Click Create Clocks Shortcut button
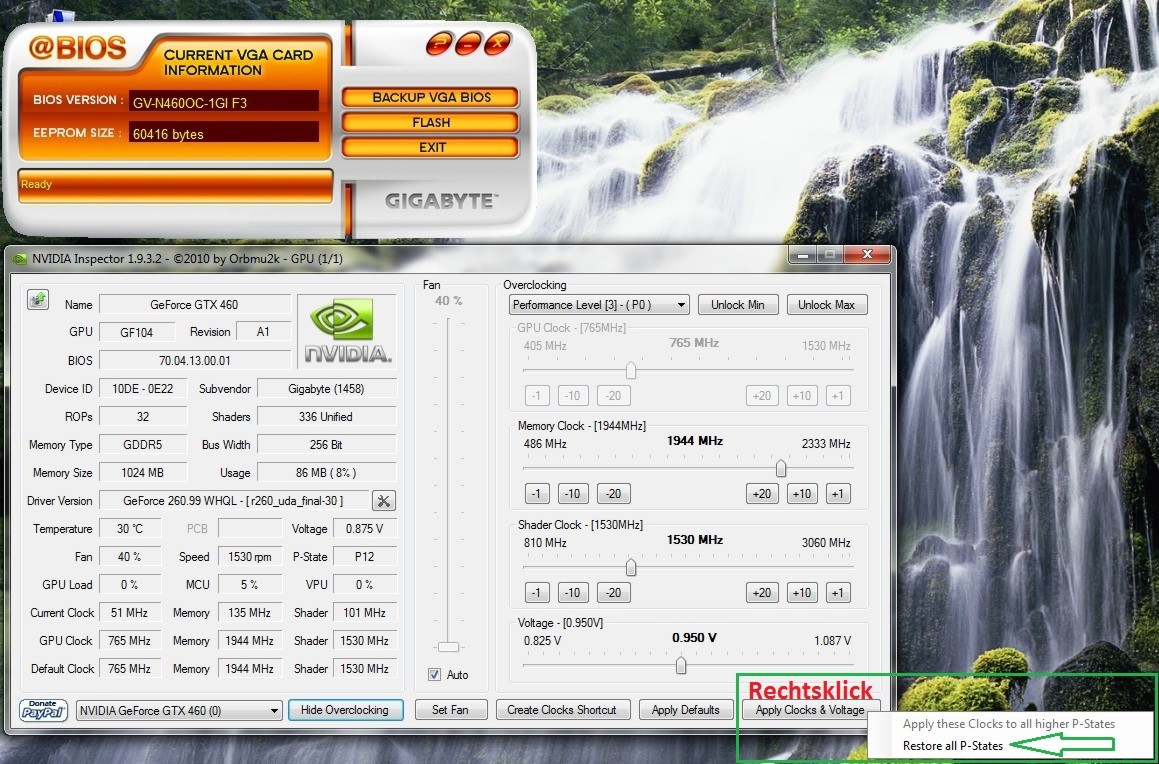 [562, 710]
